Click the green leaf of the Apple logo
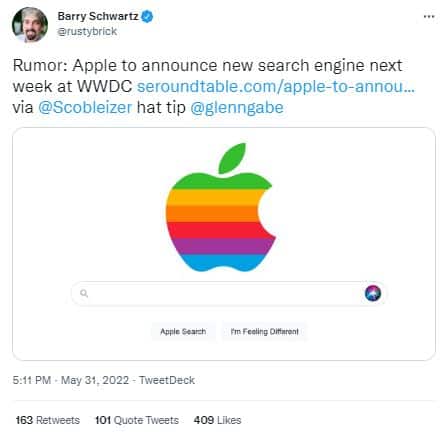Screen dimensions: 447x439 (232, 158)
